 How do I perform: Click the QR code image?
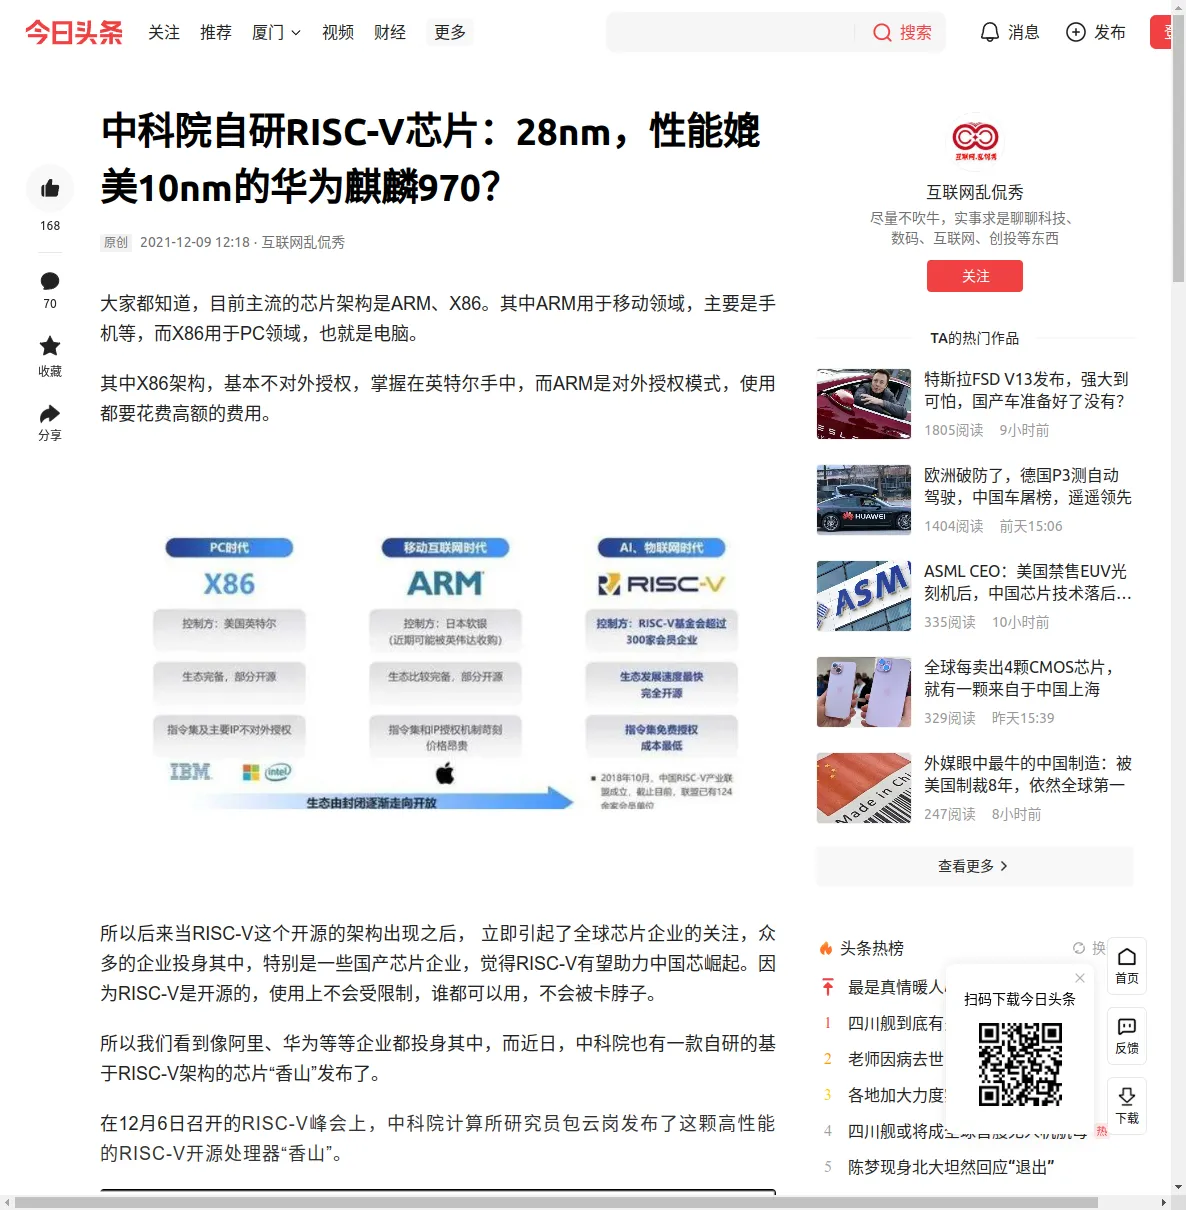tap(1020, 1064)
